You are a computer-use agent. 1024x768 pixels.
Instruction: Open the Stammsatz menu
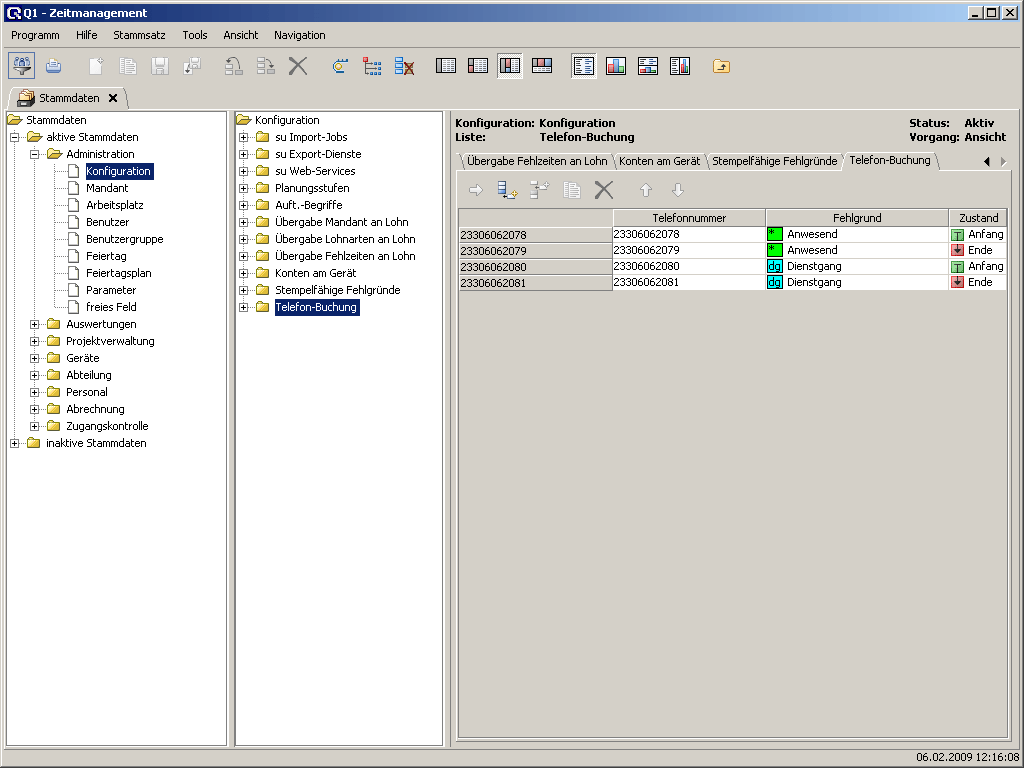coord(139,35)
